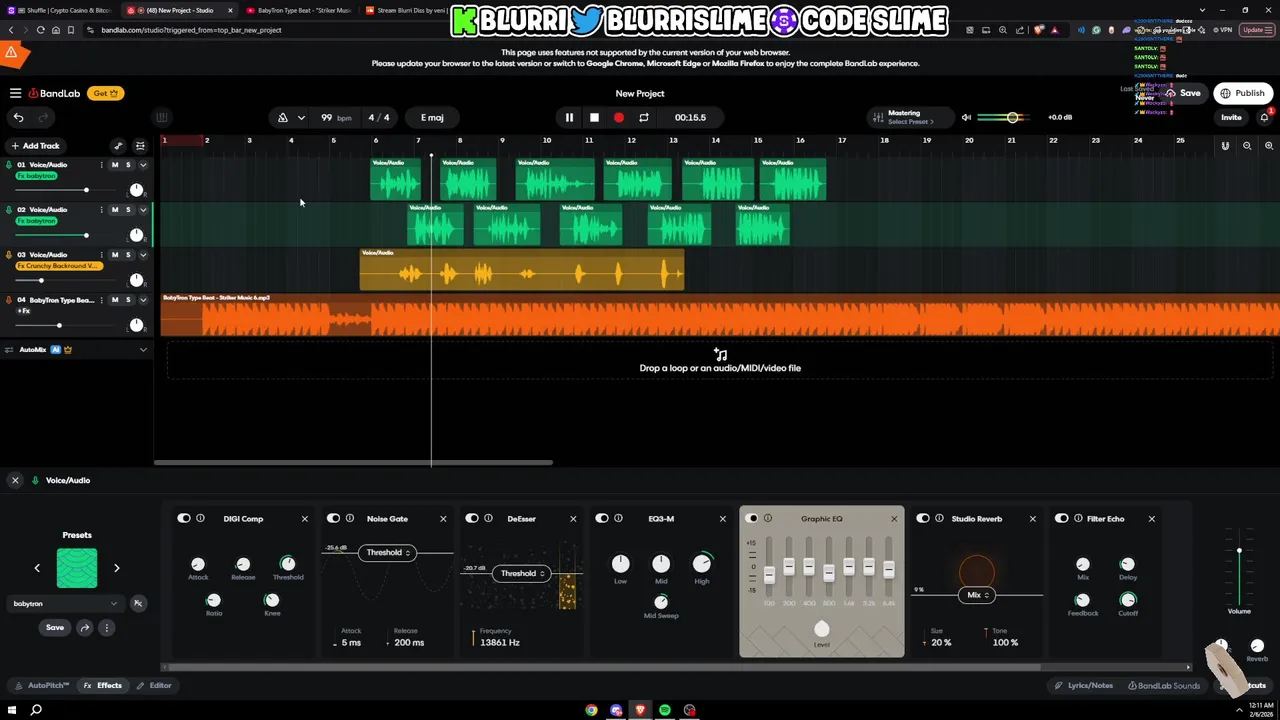This screenshot has height=720, width=1280.
Task: Expand track 03 chevron
Action: point(143,255)
